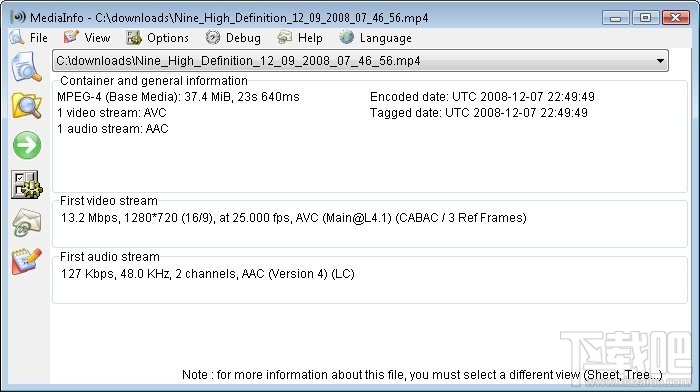Click the Language globe icon
This screenshot has width=700, height=392.
346,37
